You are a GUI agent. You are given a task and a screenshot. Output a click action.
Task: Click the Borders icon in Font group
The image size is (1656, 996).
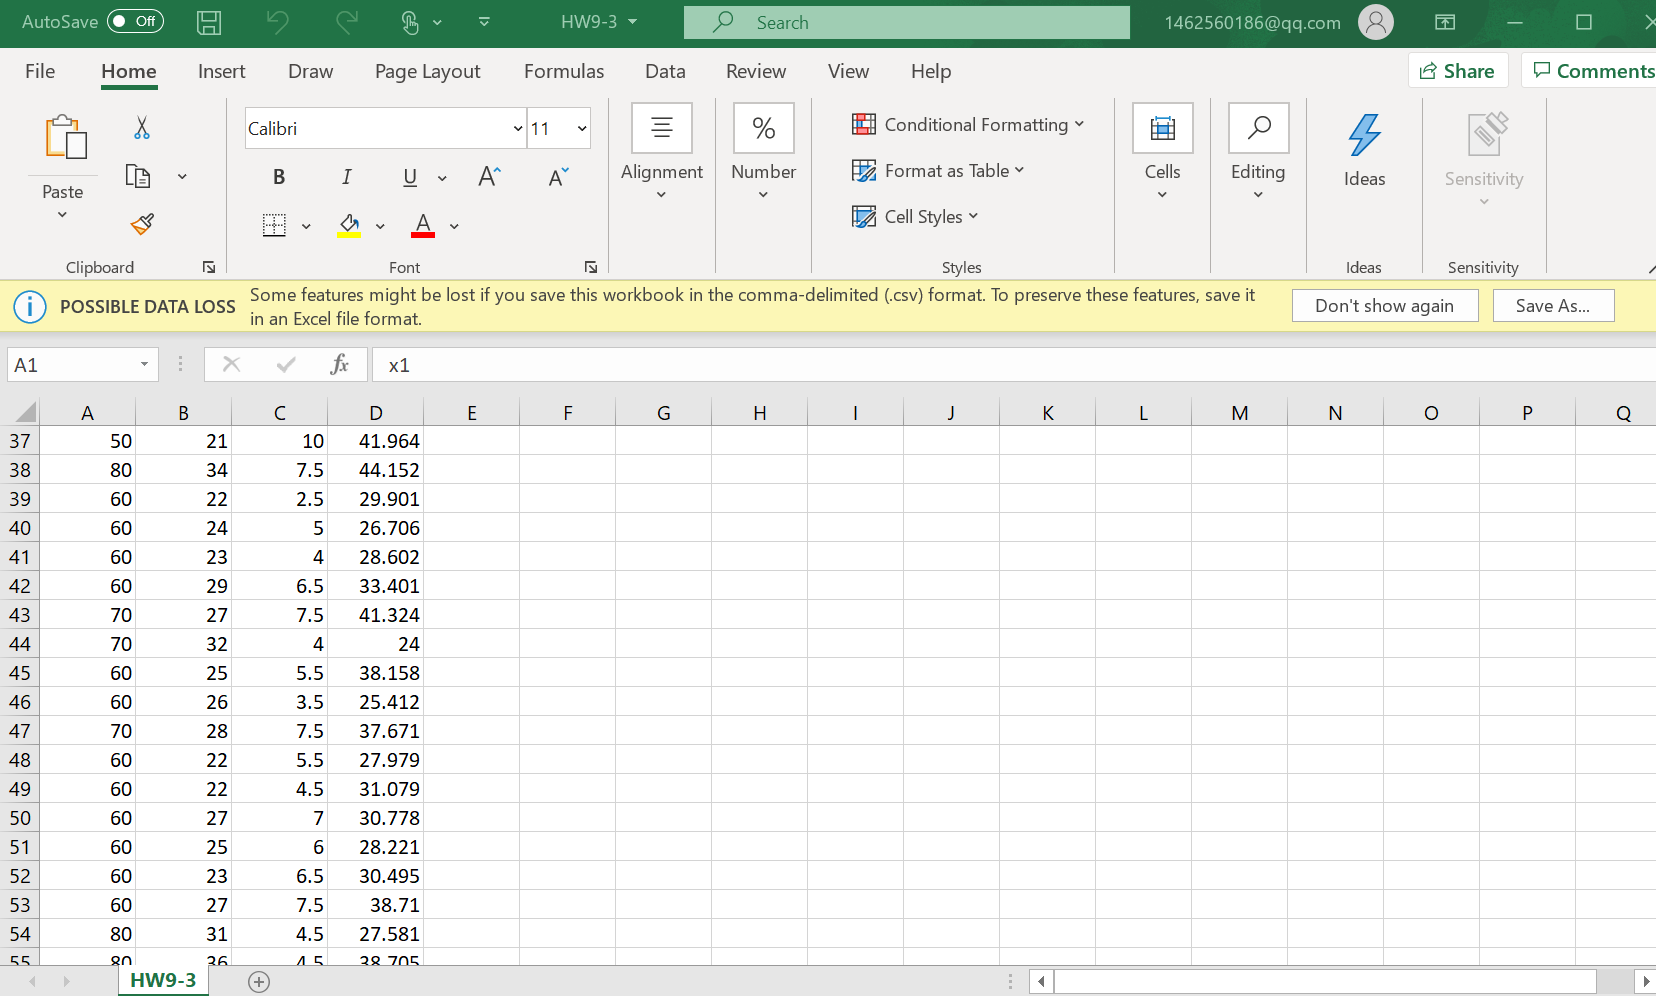pyautogui.click(x=274, y=225)
